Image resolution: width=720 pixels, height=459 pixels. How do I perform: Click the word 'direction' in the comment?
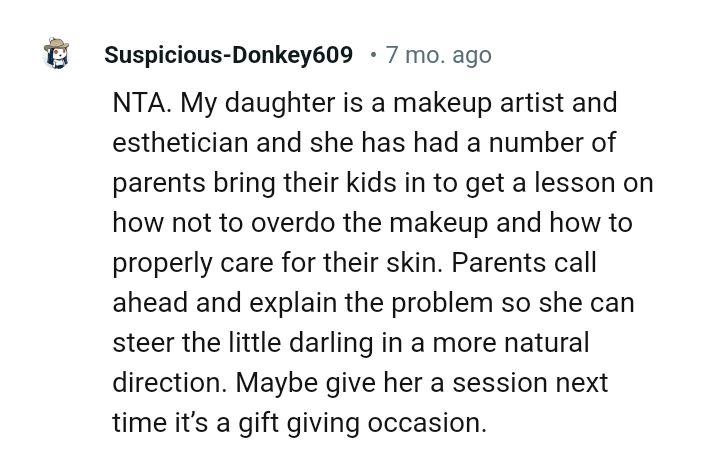(166, 383)
